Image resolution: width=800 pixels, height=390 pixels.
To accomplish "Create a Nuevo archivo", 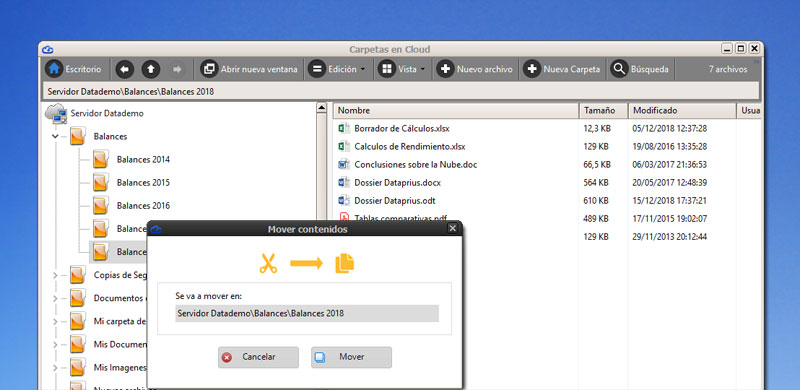I will [475, 69].
